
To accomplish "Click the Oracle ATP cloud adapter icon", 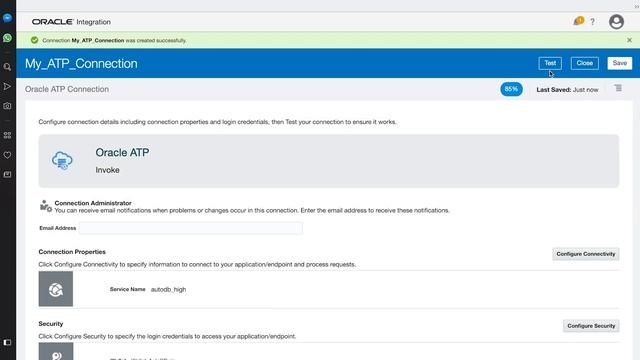I will click(x=62, y=160).
